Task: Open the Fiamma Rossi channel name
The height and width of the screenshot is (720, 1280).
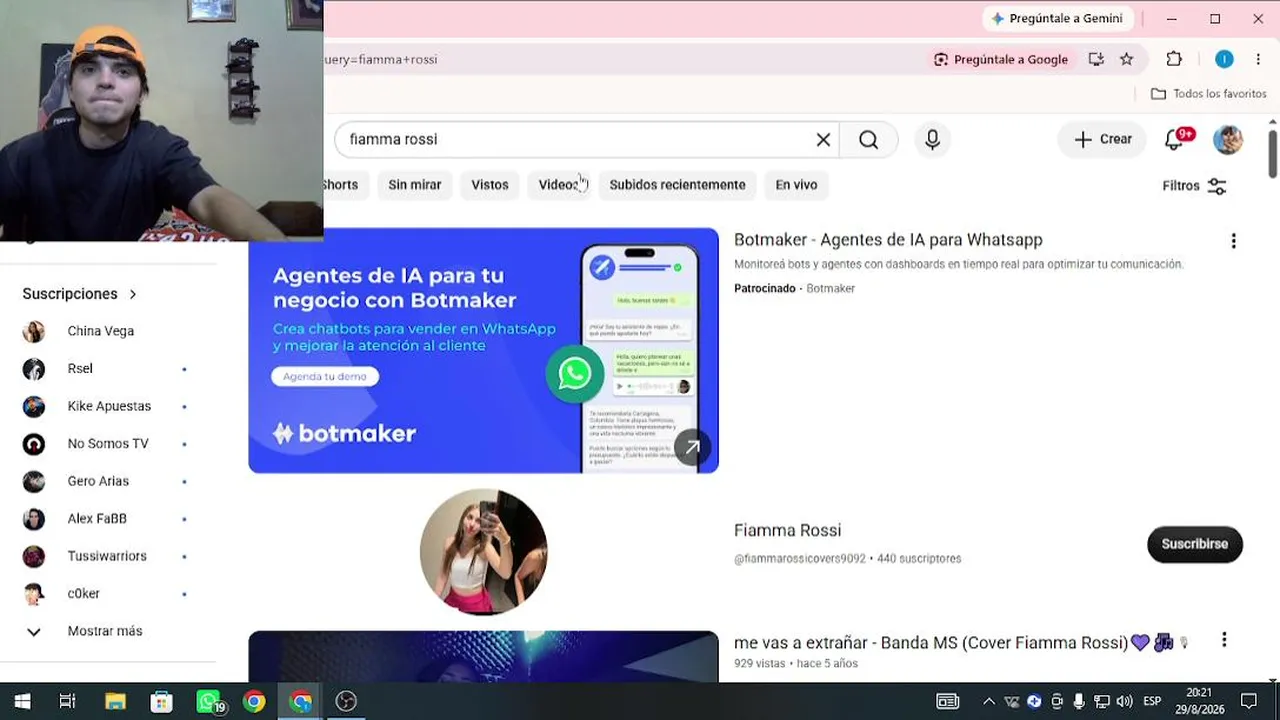Action: pyautogui.click(x=787, y=530)
